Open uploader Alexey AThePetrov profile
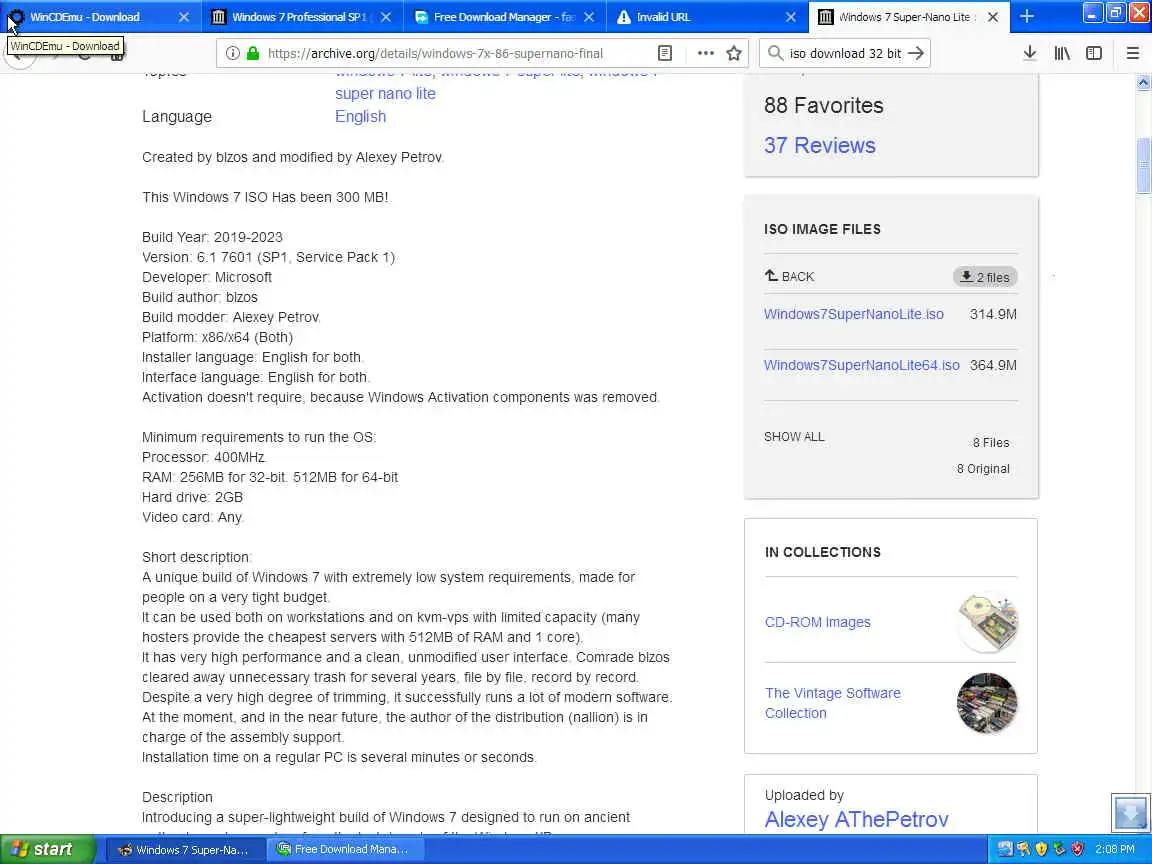Image resolution: width=1152 pixels, height=864 pixels. point(857,819)
